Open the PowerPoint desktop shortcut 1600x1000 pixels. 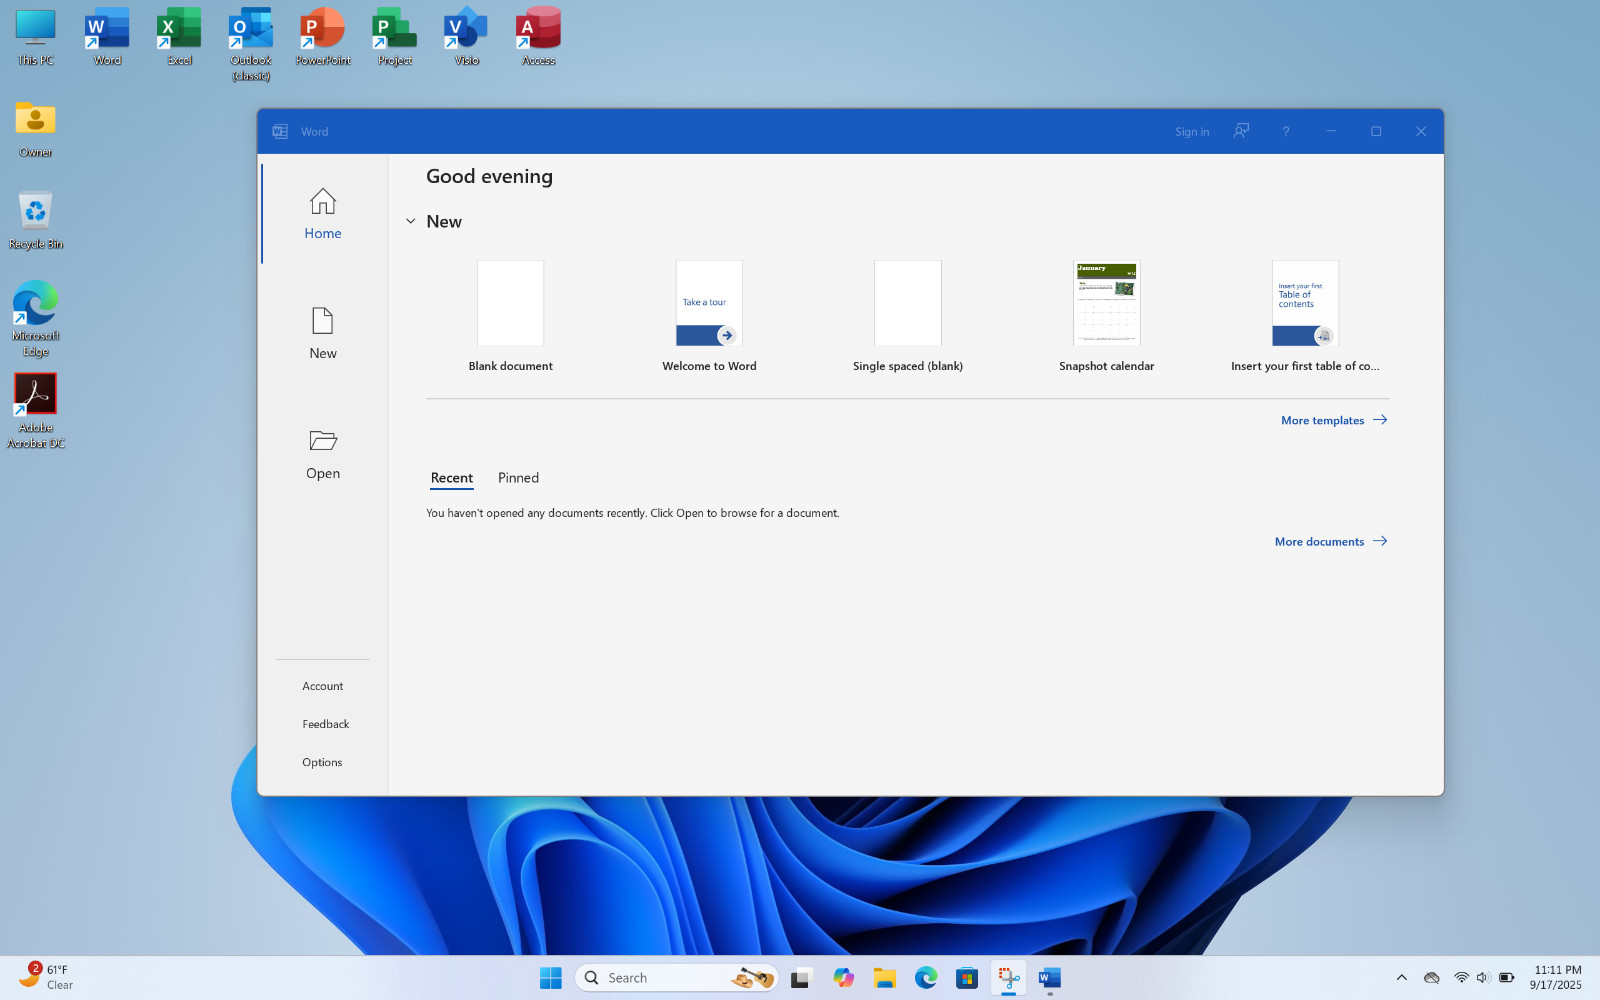click(323, 37)
